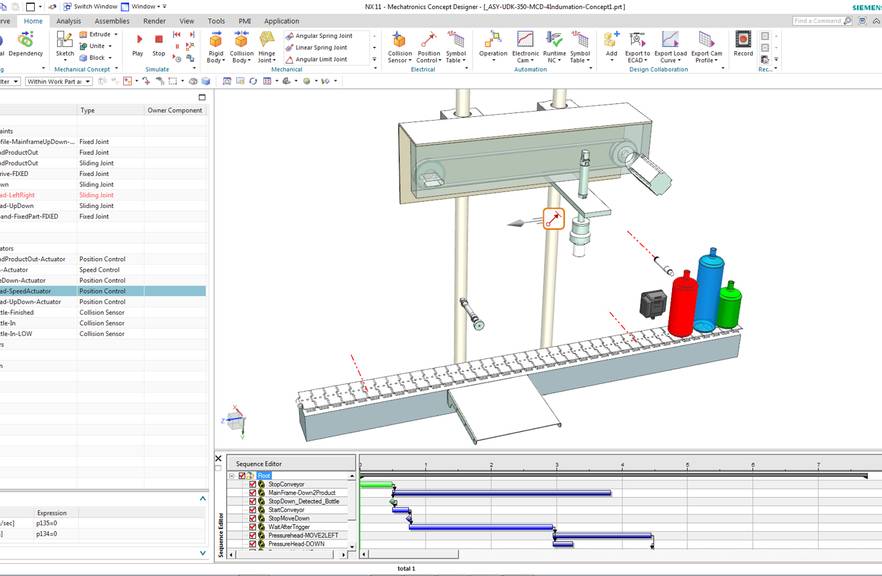Start the simulation with Play
This screenshot has width=882, height=576.
(x=138, y=40)
